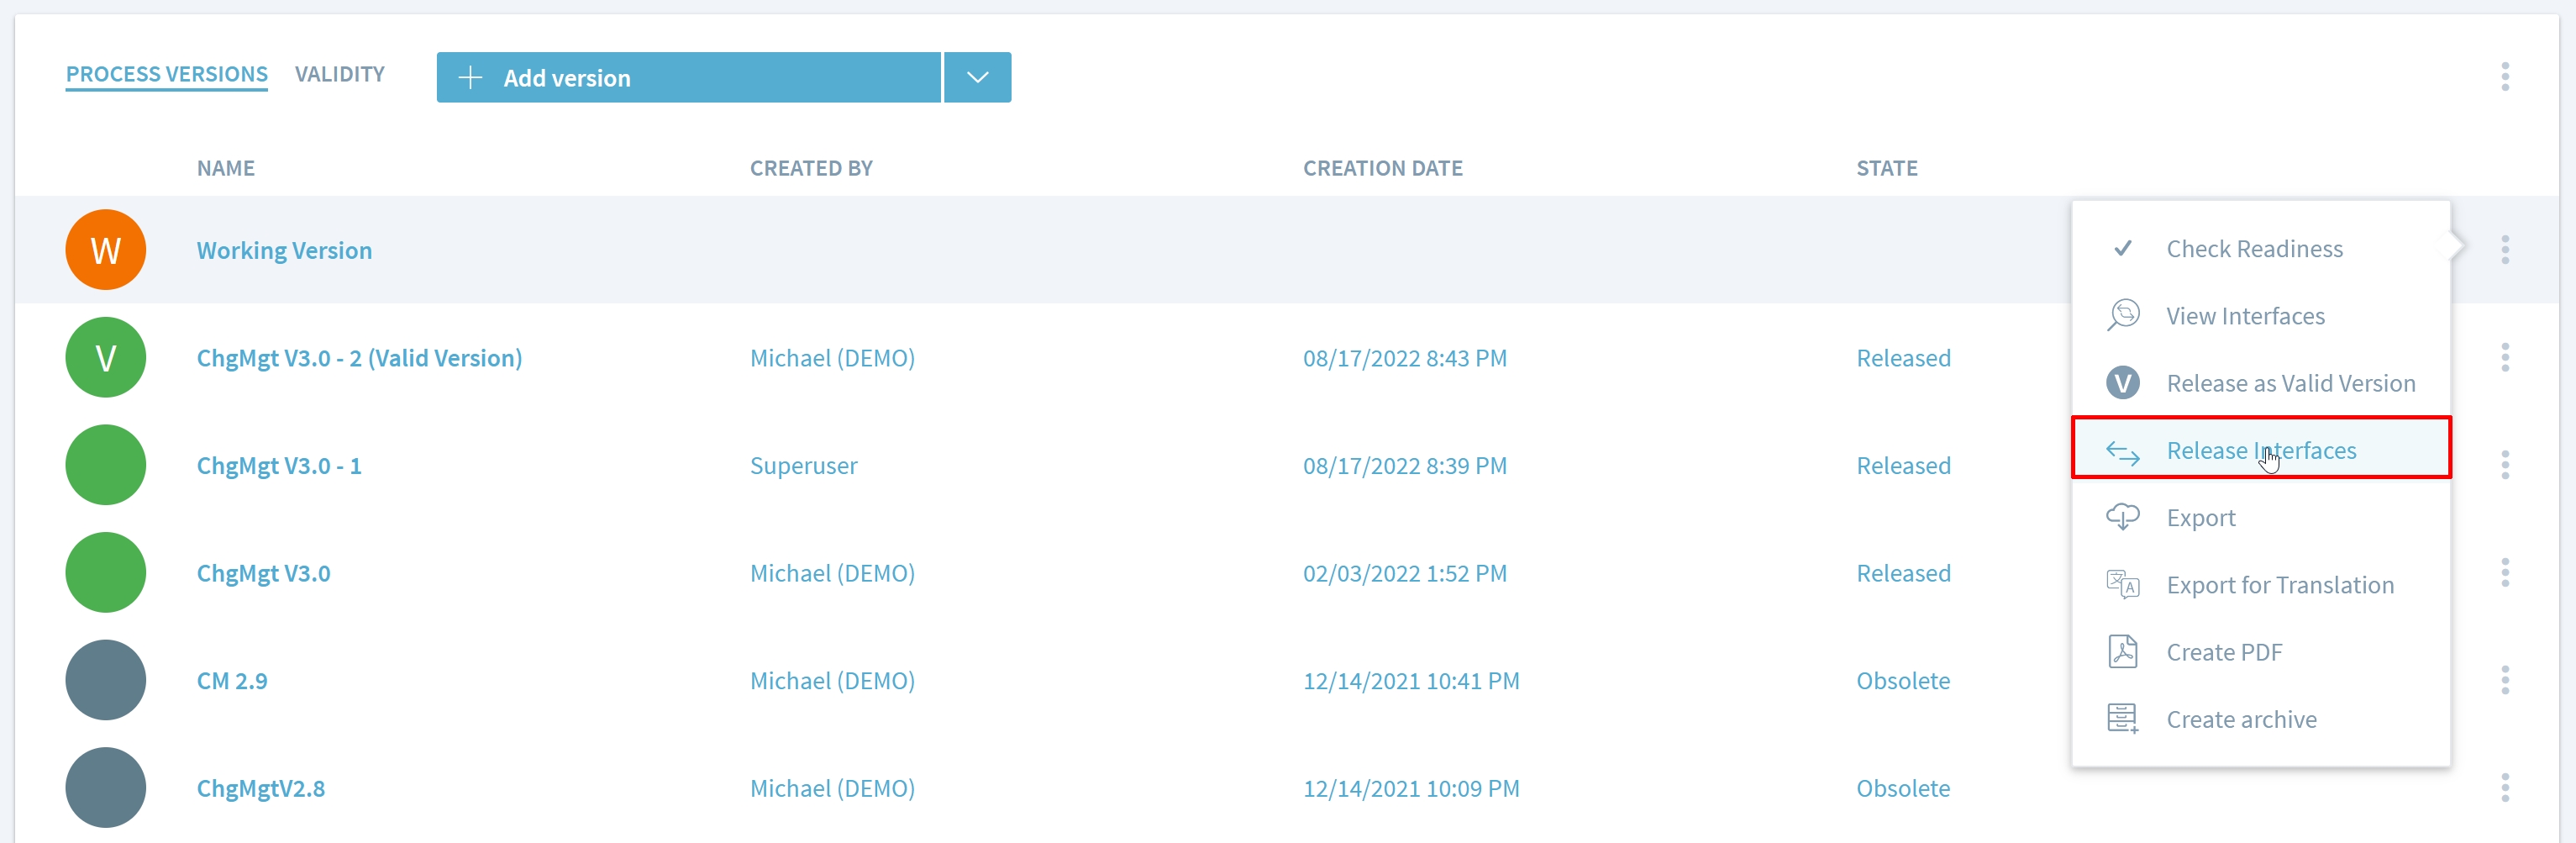The image size is (2576, 843).
Task: Expand the Add version dropdown arrow
Action: tap(977, 78)
